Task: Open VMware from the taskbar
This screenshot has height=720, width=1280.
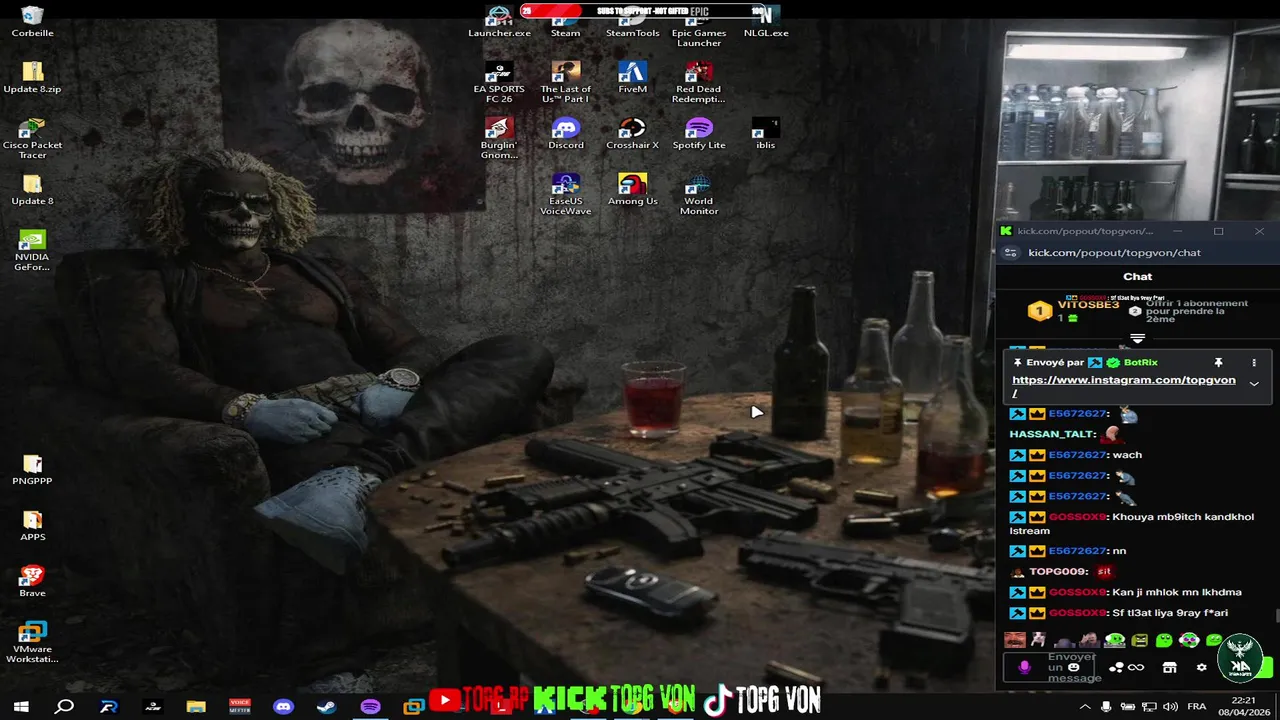Action: pyautogui.click(x=413, y=706)
